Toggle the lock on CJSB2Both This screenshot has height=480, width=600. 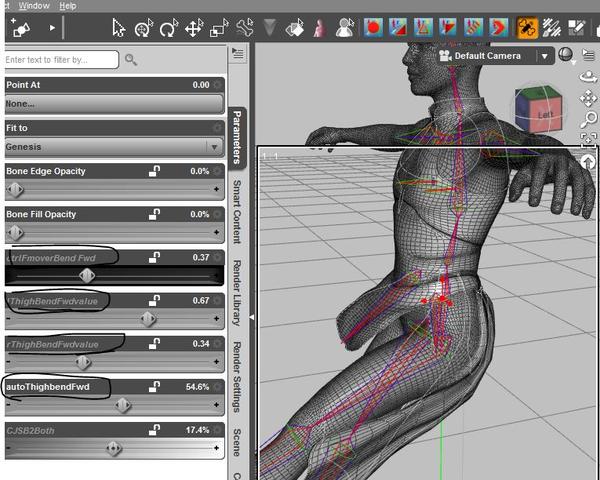tap(155, 430)
